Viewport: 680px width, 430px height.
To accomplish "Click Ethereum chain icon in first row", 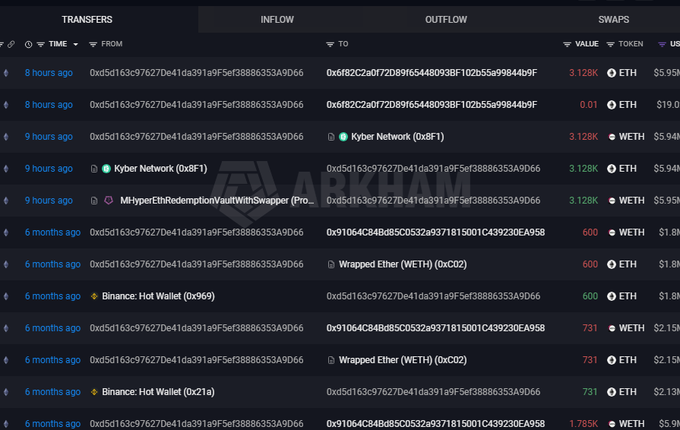I will coord(6,73).
